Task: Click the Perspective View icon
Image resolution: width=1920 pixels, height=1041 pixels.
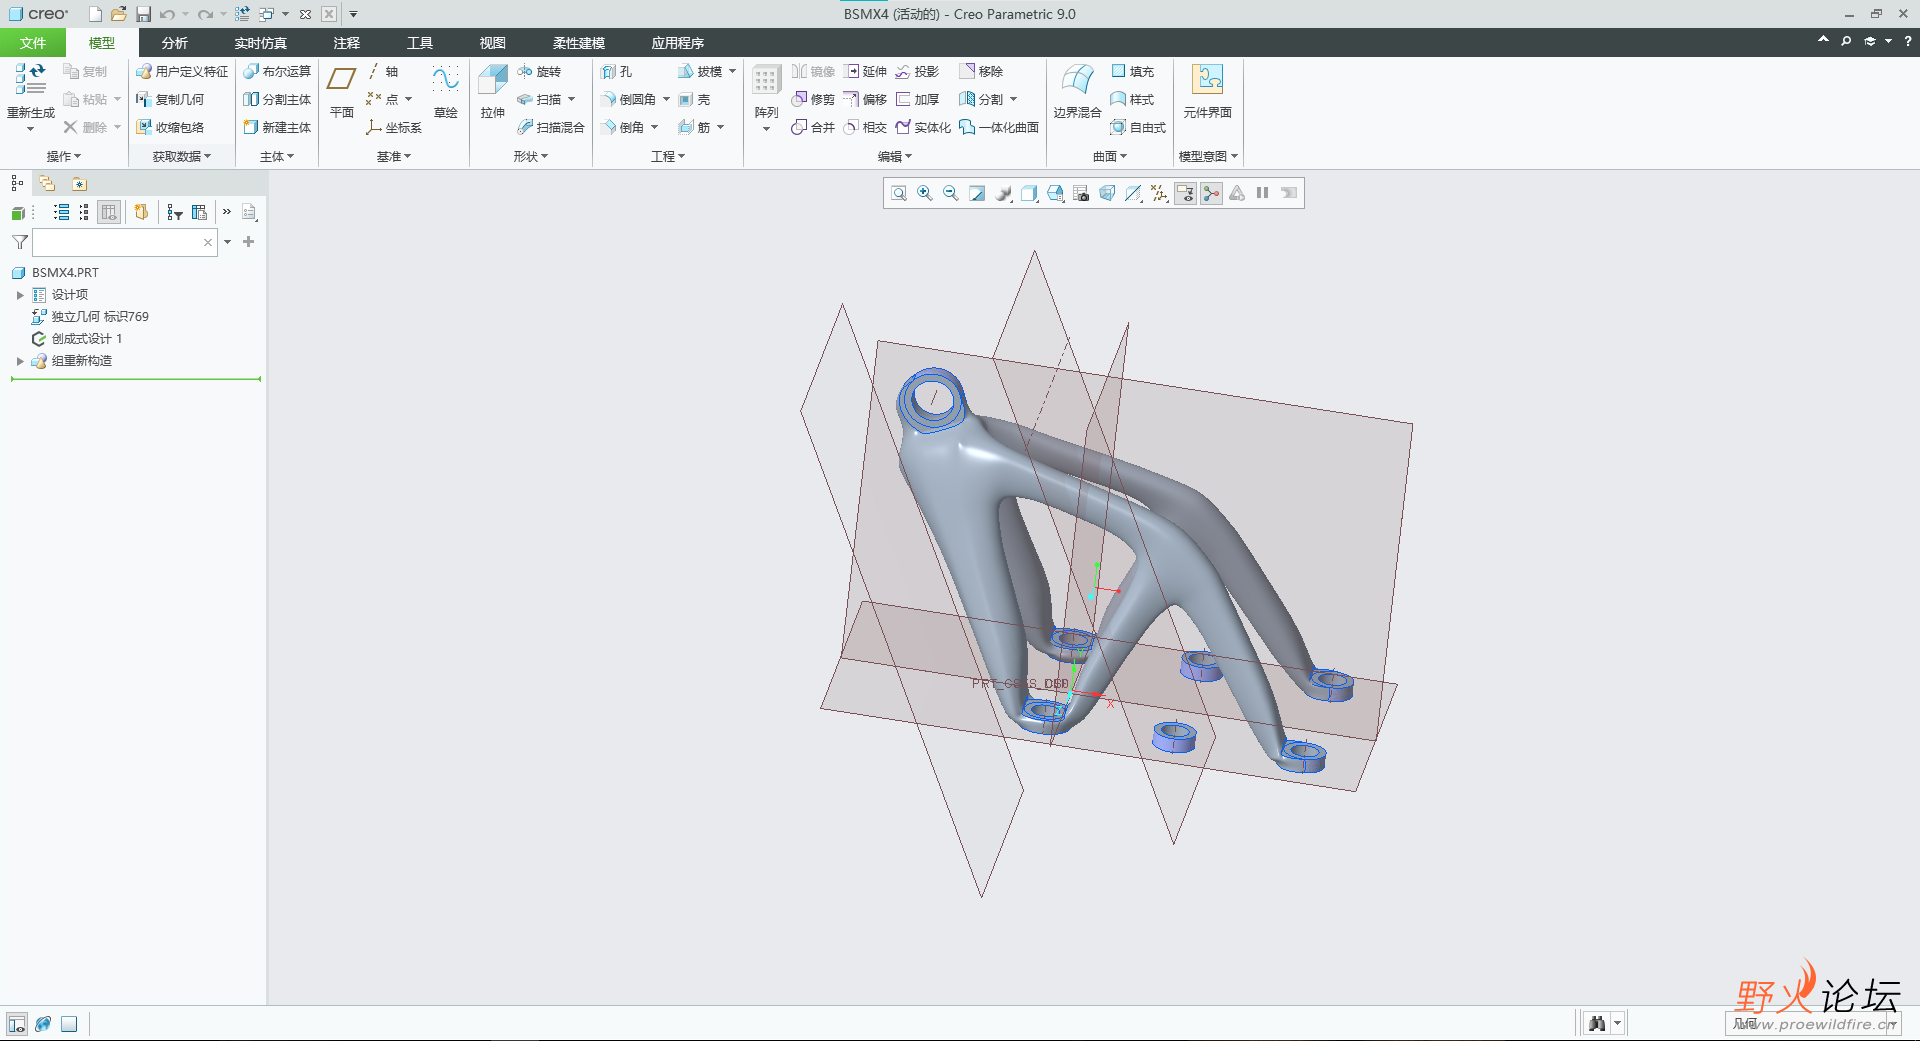Action: [x=1107, y=193]
